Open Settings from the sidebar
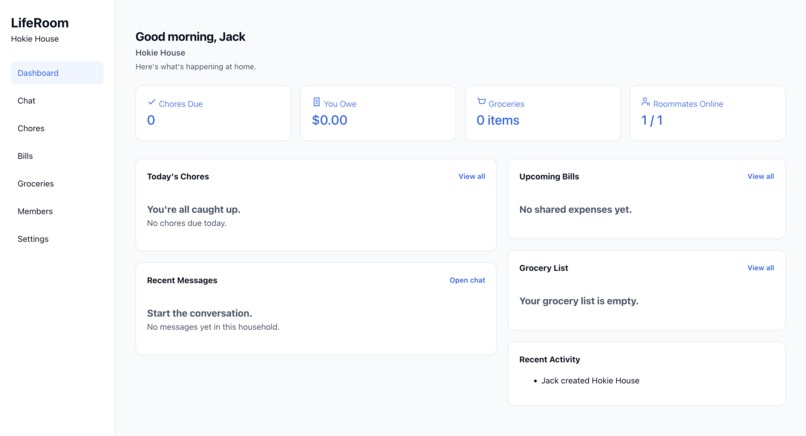Viewport: 806px width, 436px height. point(57,239)
